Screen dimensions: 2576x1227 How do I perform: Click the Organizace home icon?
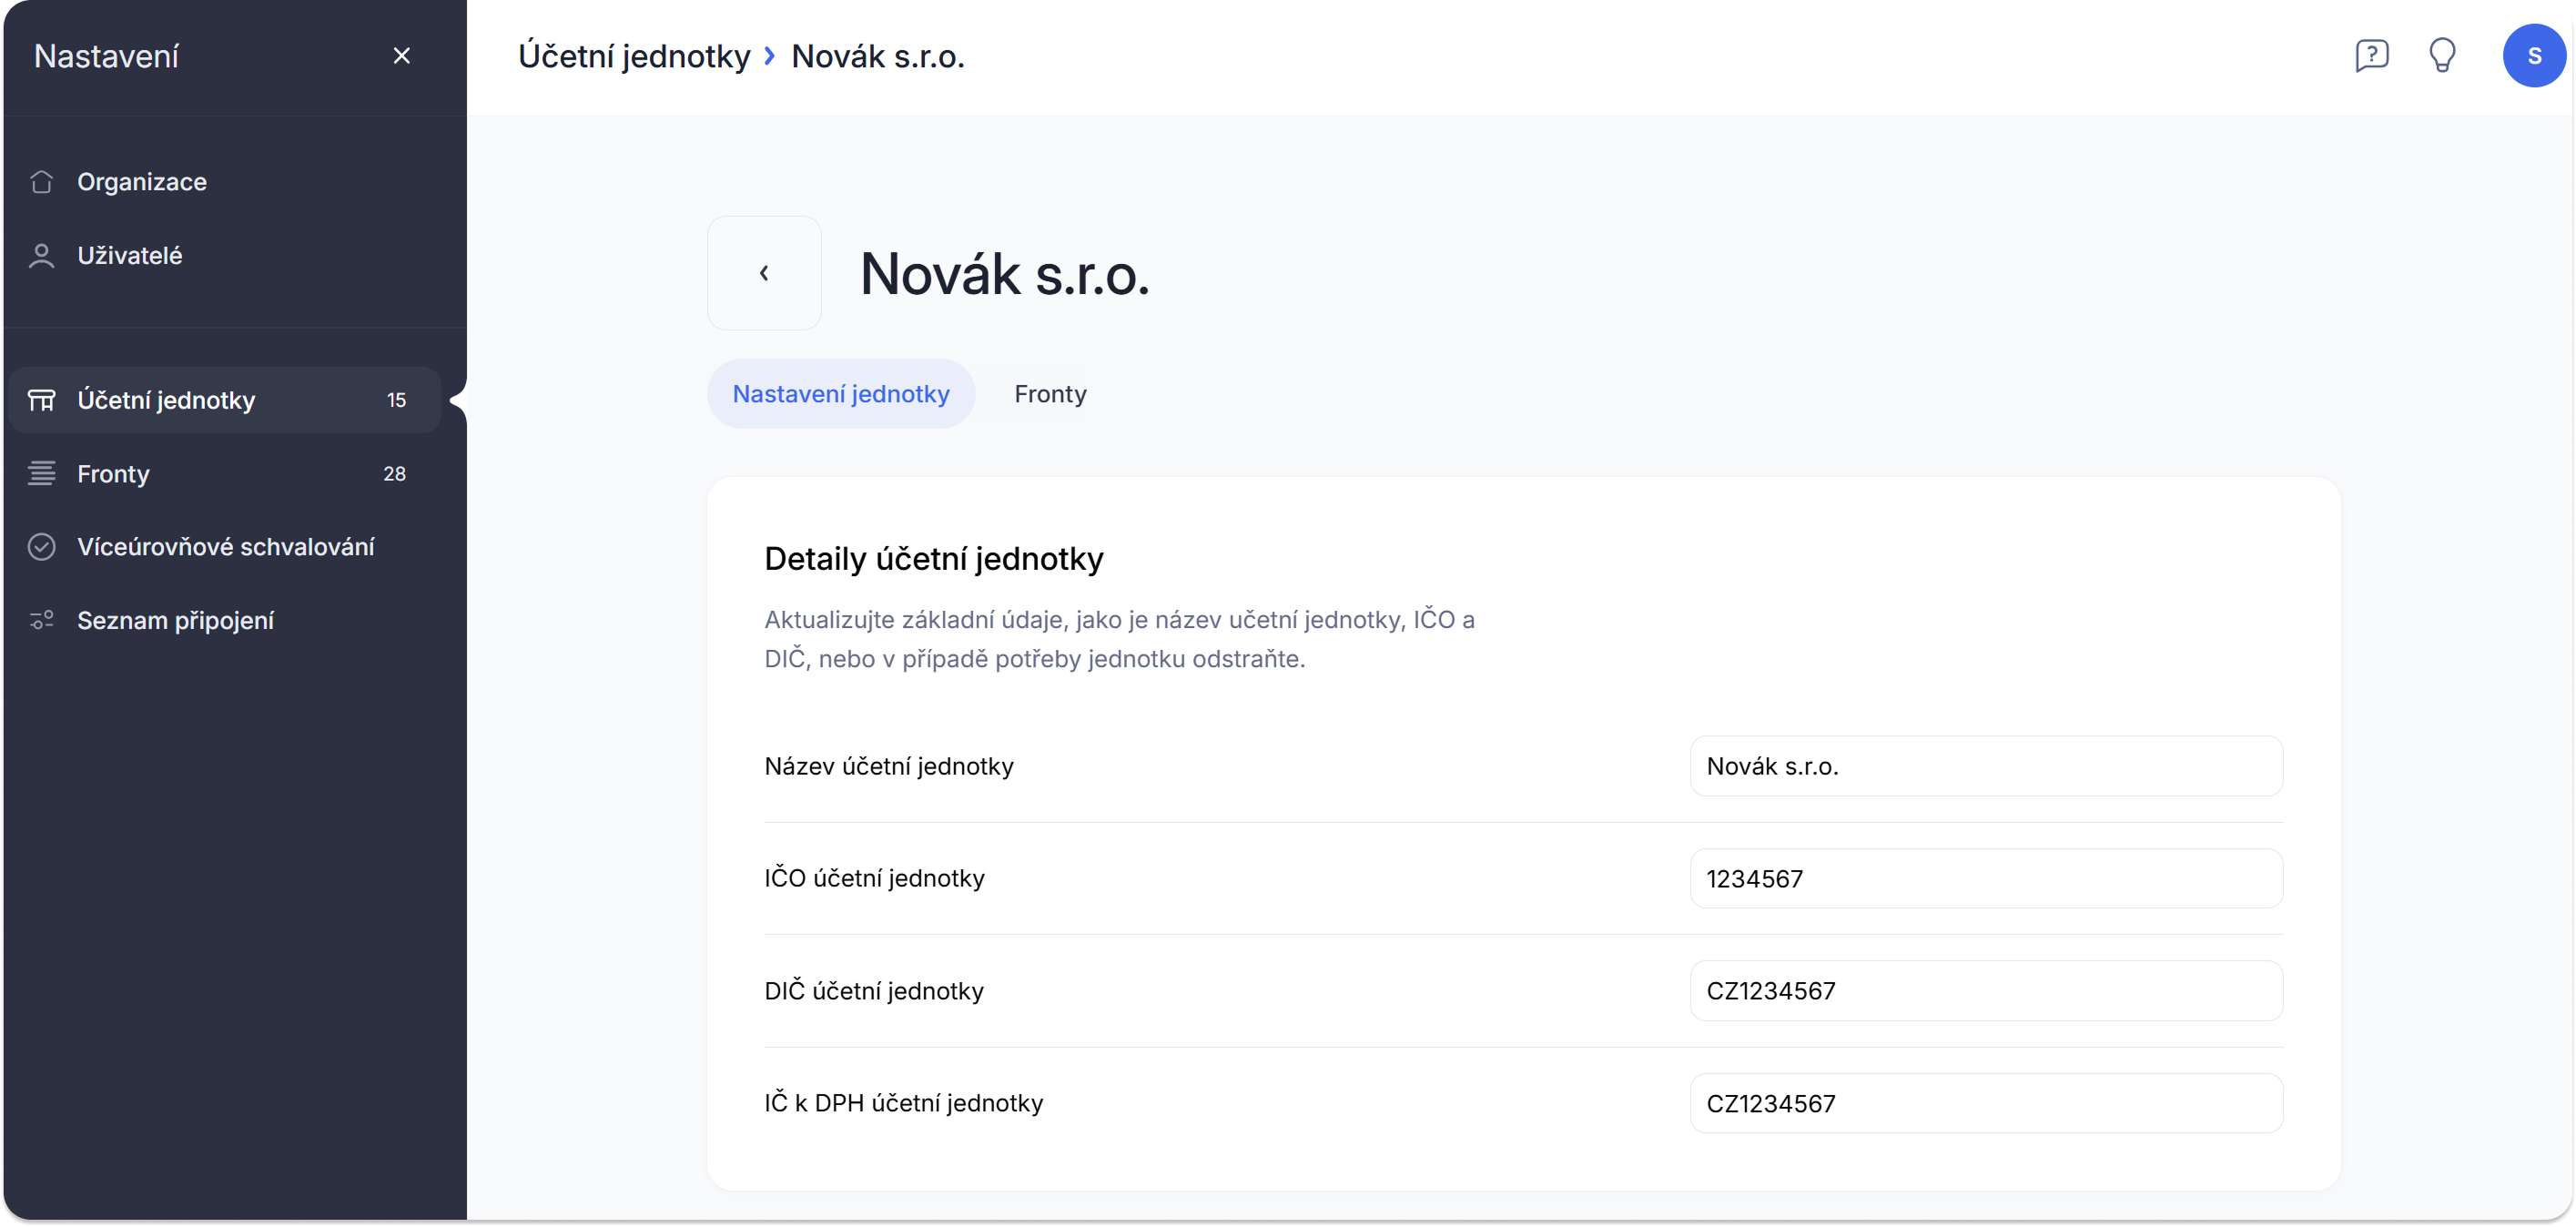tap(41, 182)
